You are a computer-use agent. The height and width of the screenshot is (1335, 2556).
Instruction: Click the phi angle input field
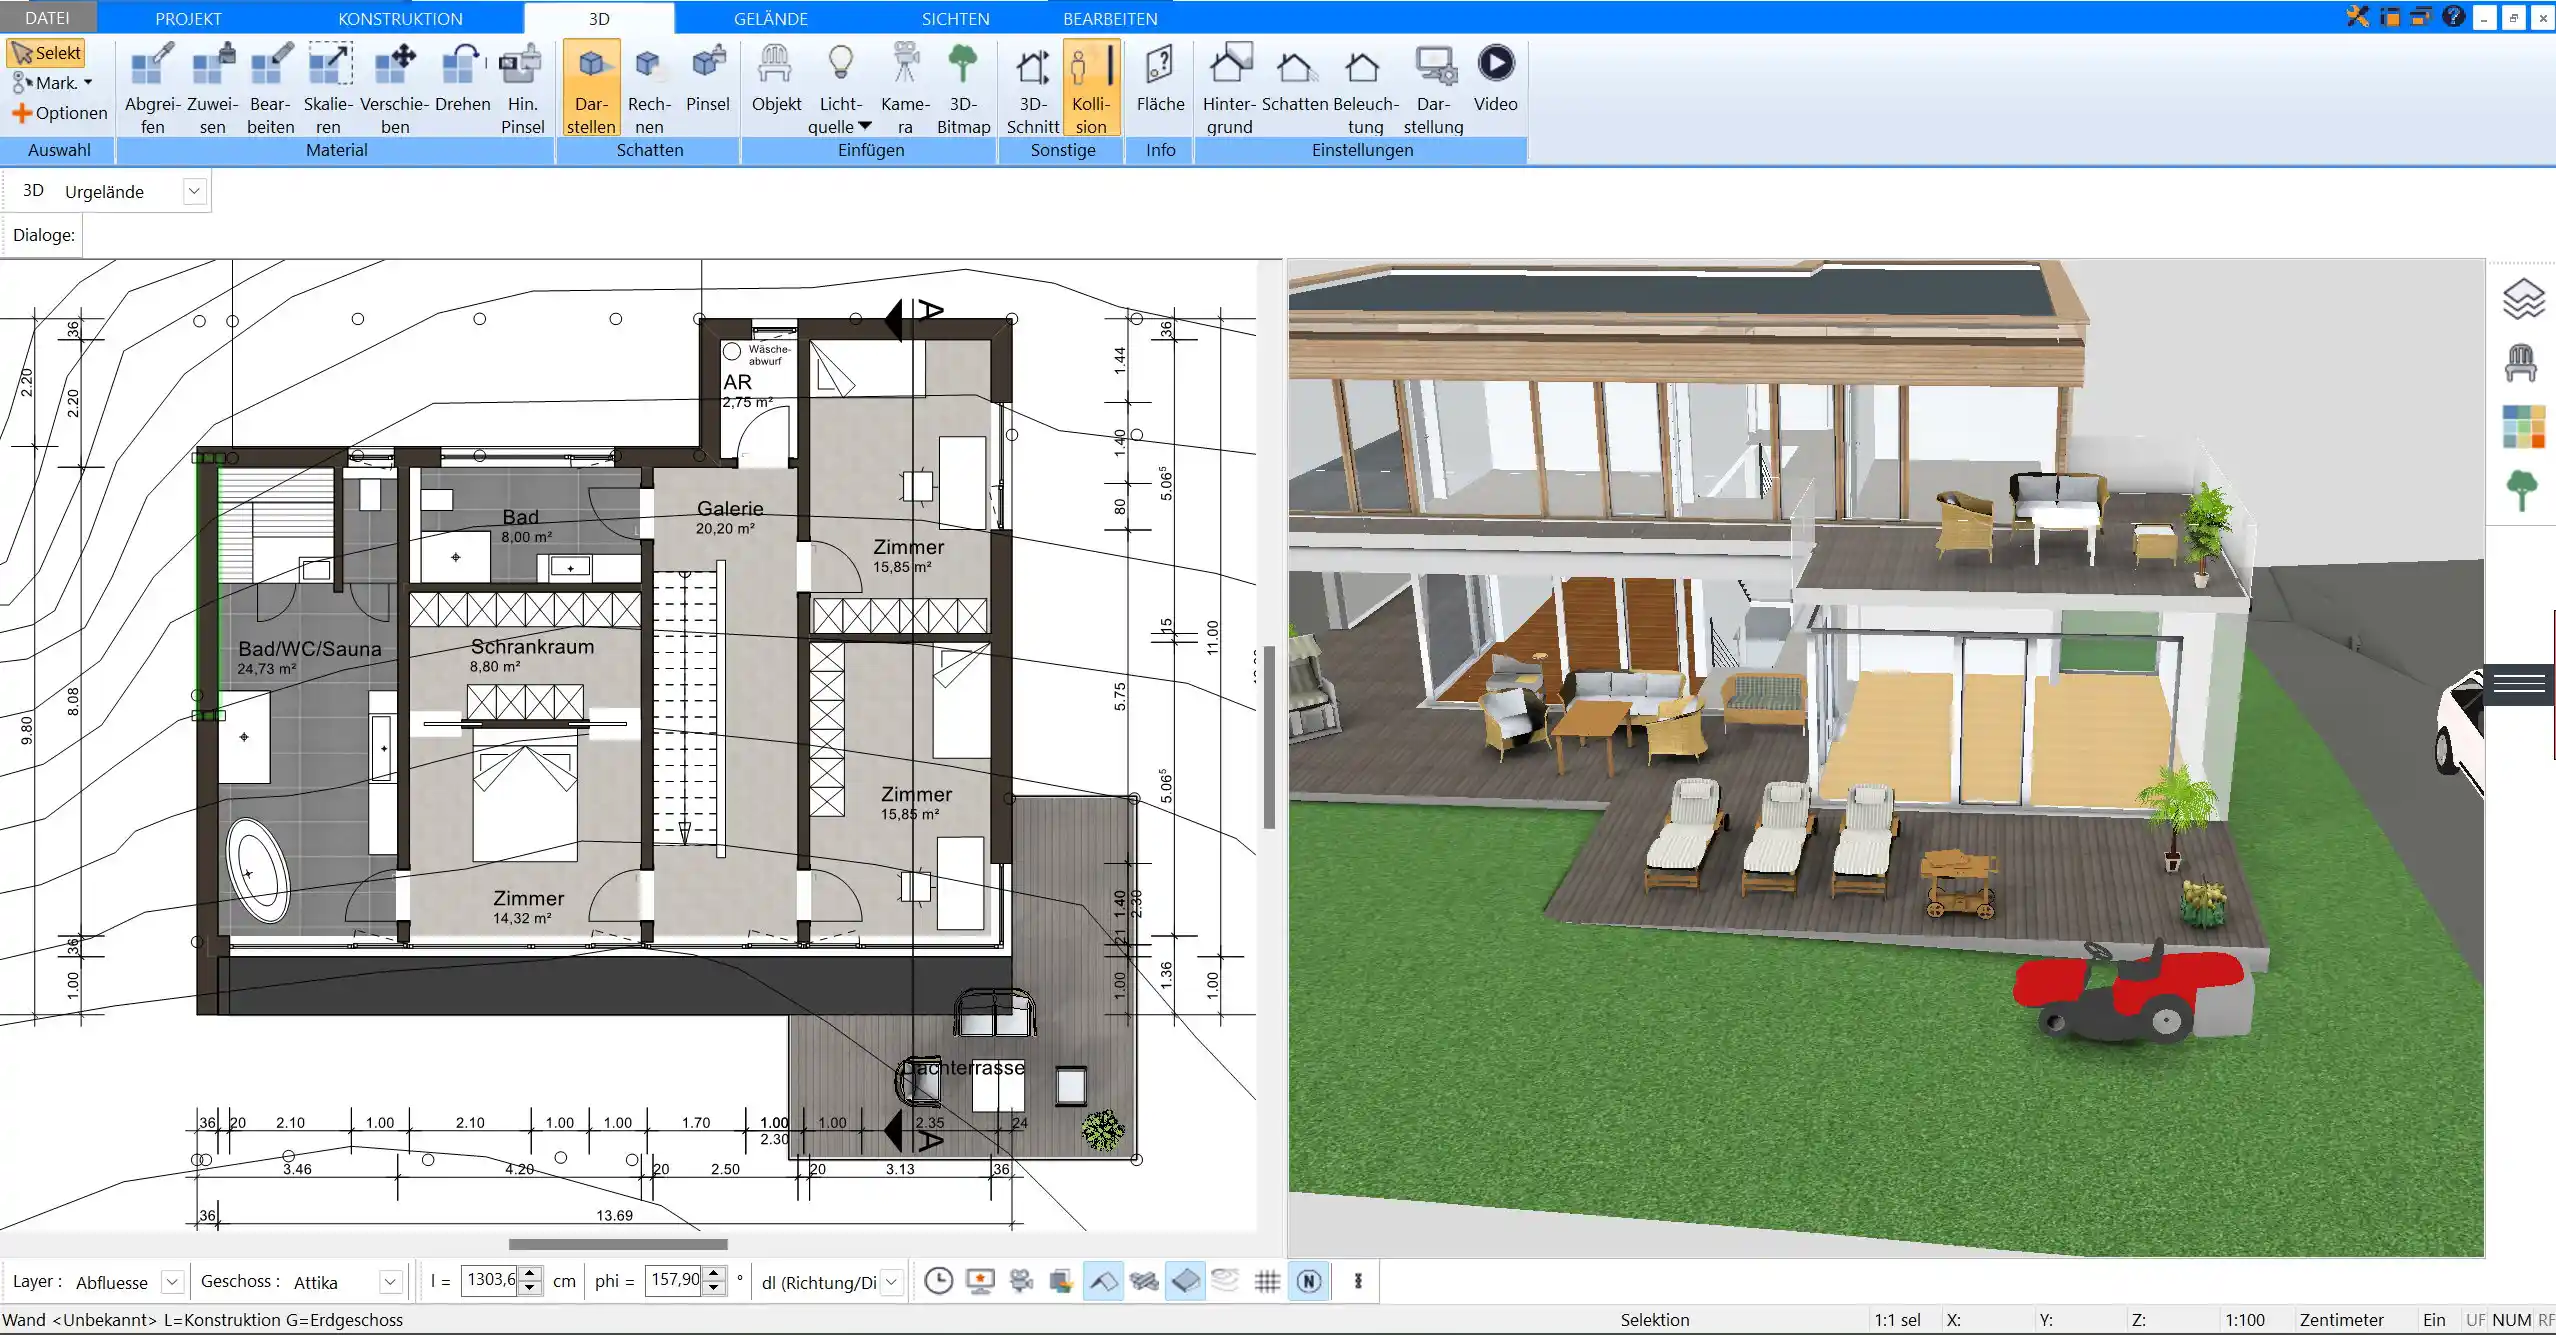pyautogui.click(x=674, y=1280)
